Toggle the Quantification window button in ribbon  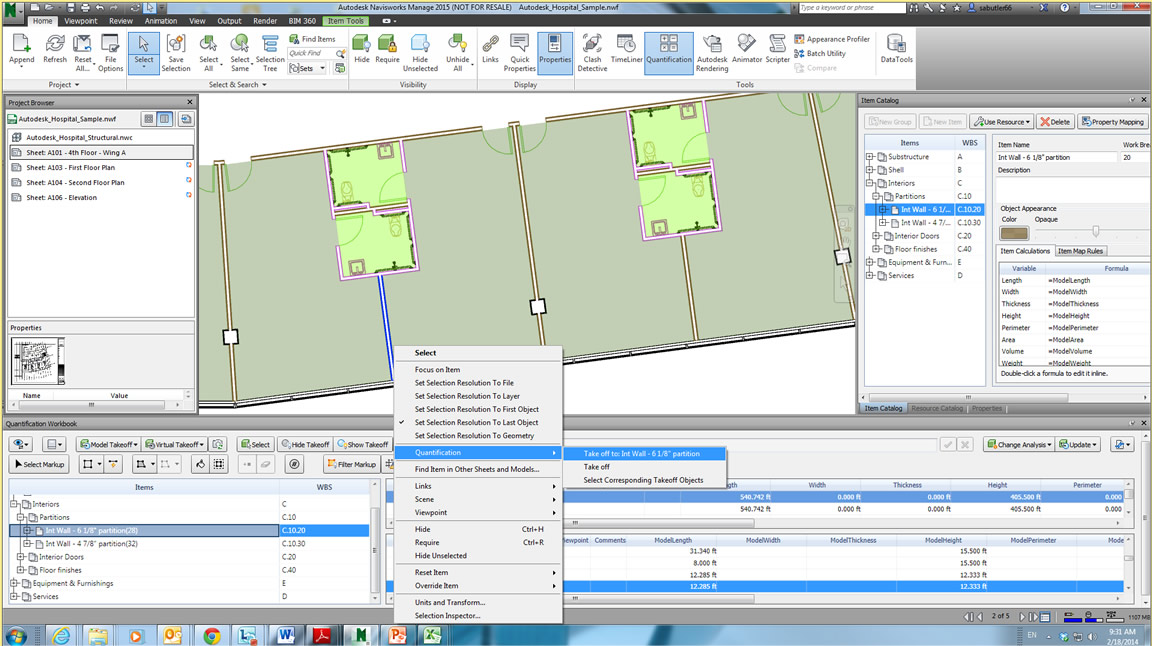click(x=669, y=51)
